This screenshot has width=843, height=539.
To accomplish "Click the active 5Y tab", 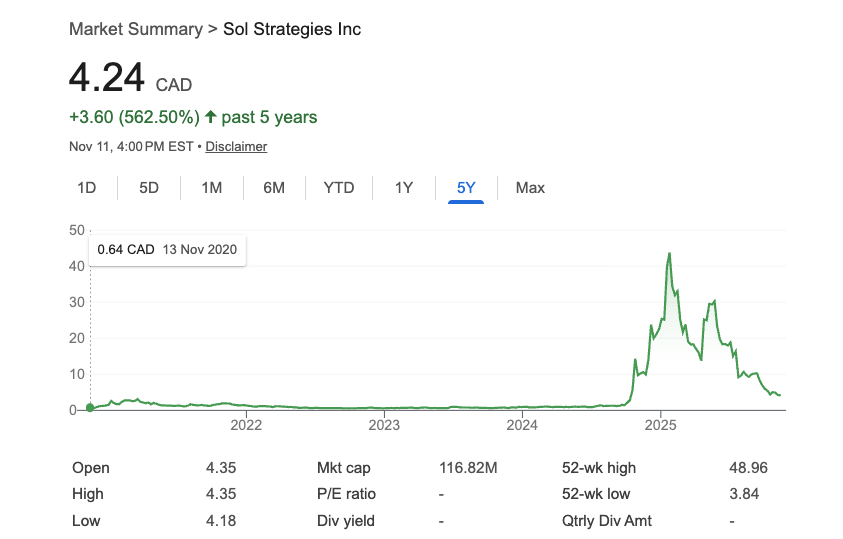I will click(466, 188).
